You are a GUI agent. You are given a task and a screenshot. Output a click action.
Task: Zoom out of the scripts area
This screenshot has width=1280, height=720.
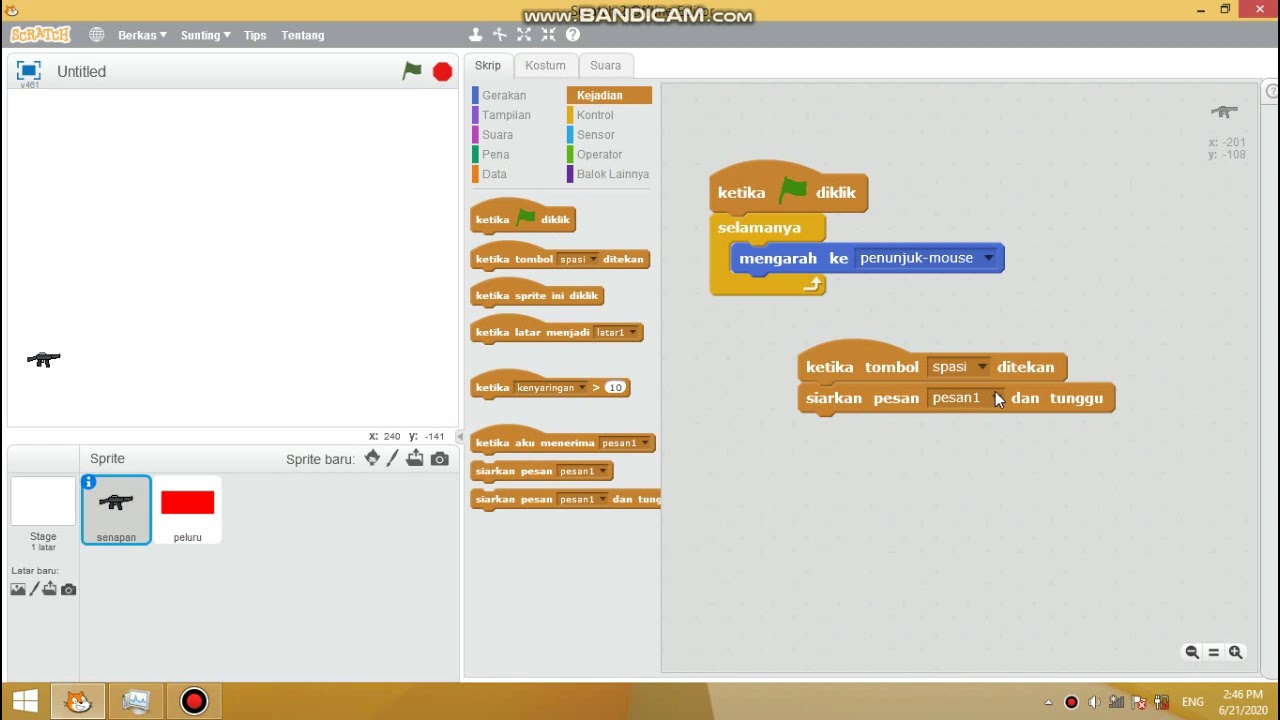click(x=1192, y=652)
